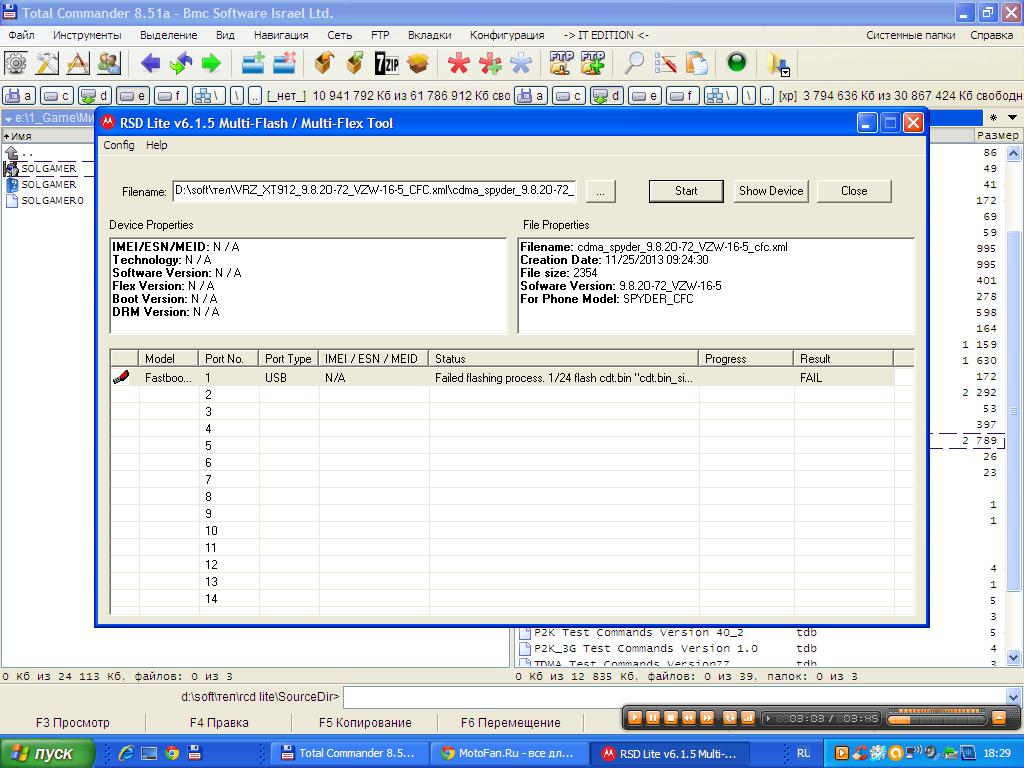Open the directory history dropdown arrow at top right

pyautogui.click(x=1012, y=118)
